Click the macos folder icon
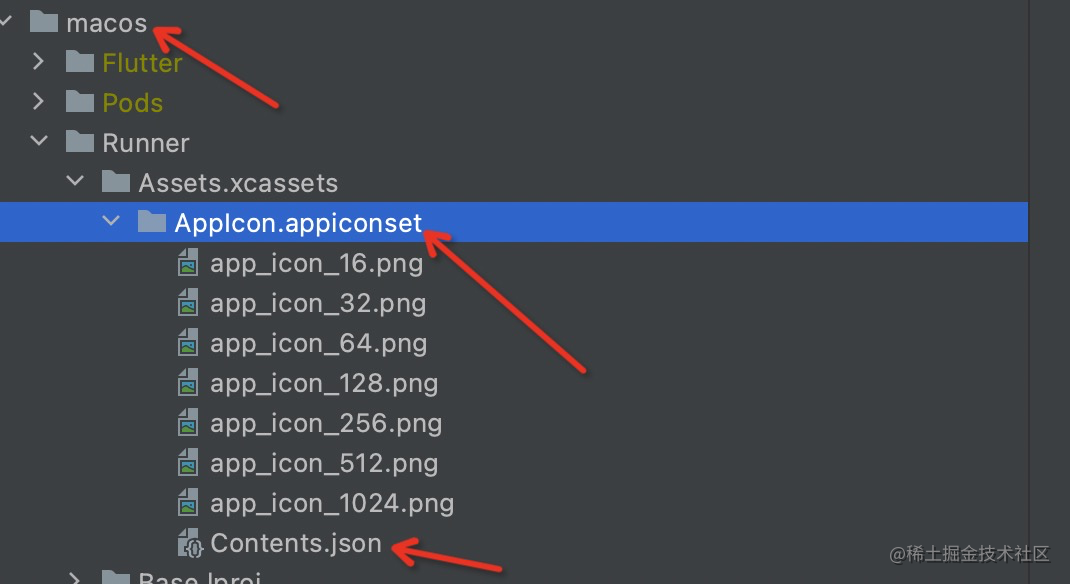This screenshot has width=1070, height=584. [42, 22]
